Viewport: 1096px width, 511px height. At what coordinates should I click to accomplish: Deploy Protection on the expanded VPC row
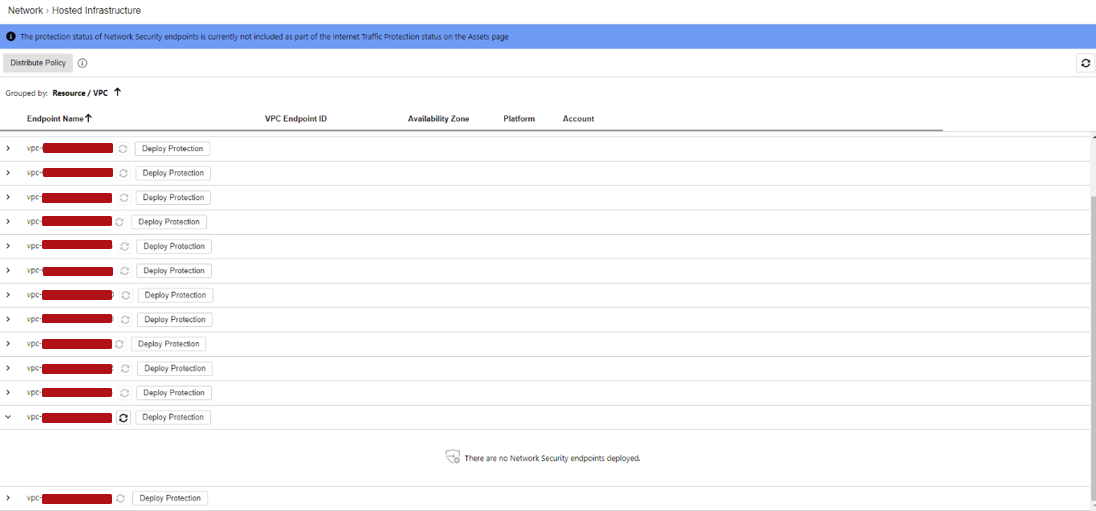coord(173,417)
